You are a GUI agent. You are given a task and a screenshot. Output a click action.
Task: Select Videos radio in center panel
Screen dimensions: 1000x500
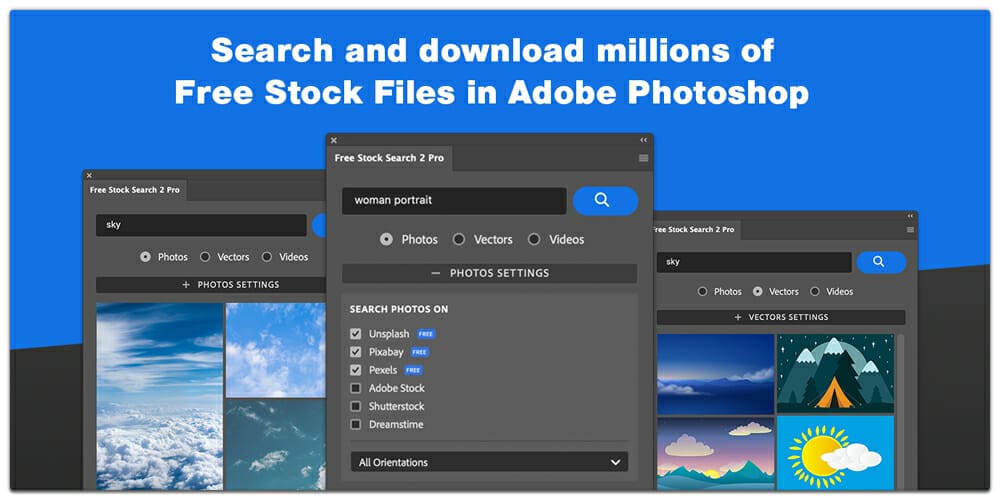click(x=534, y=240)
